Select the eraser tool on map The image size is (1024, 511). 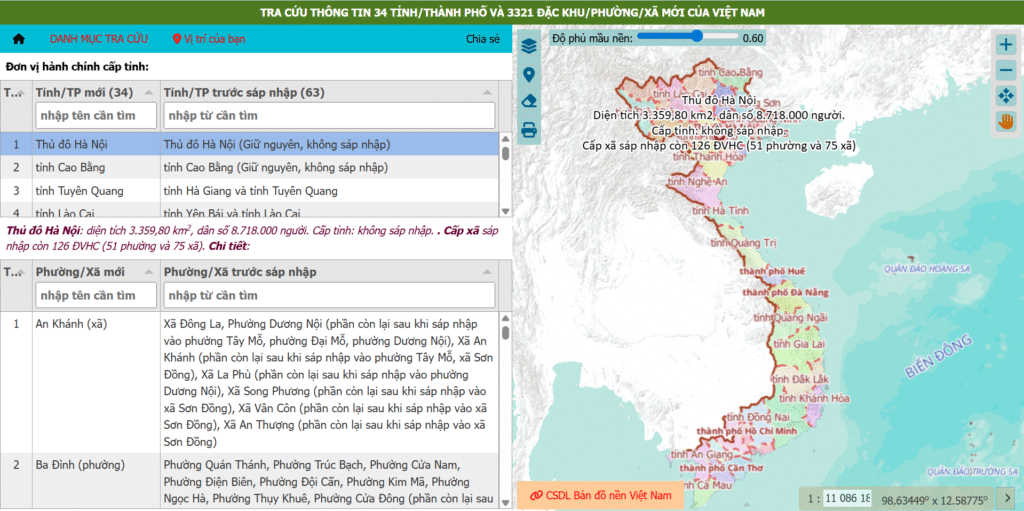pos(529,101)
